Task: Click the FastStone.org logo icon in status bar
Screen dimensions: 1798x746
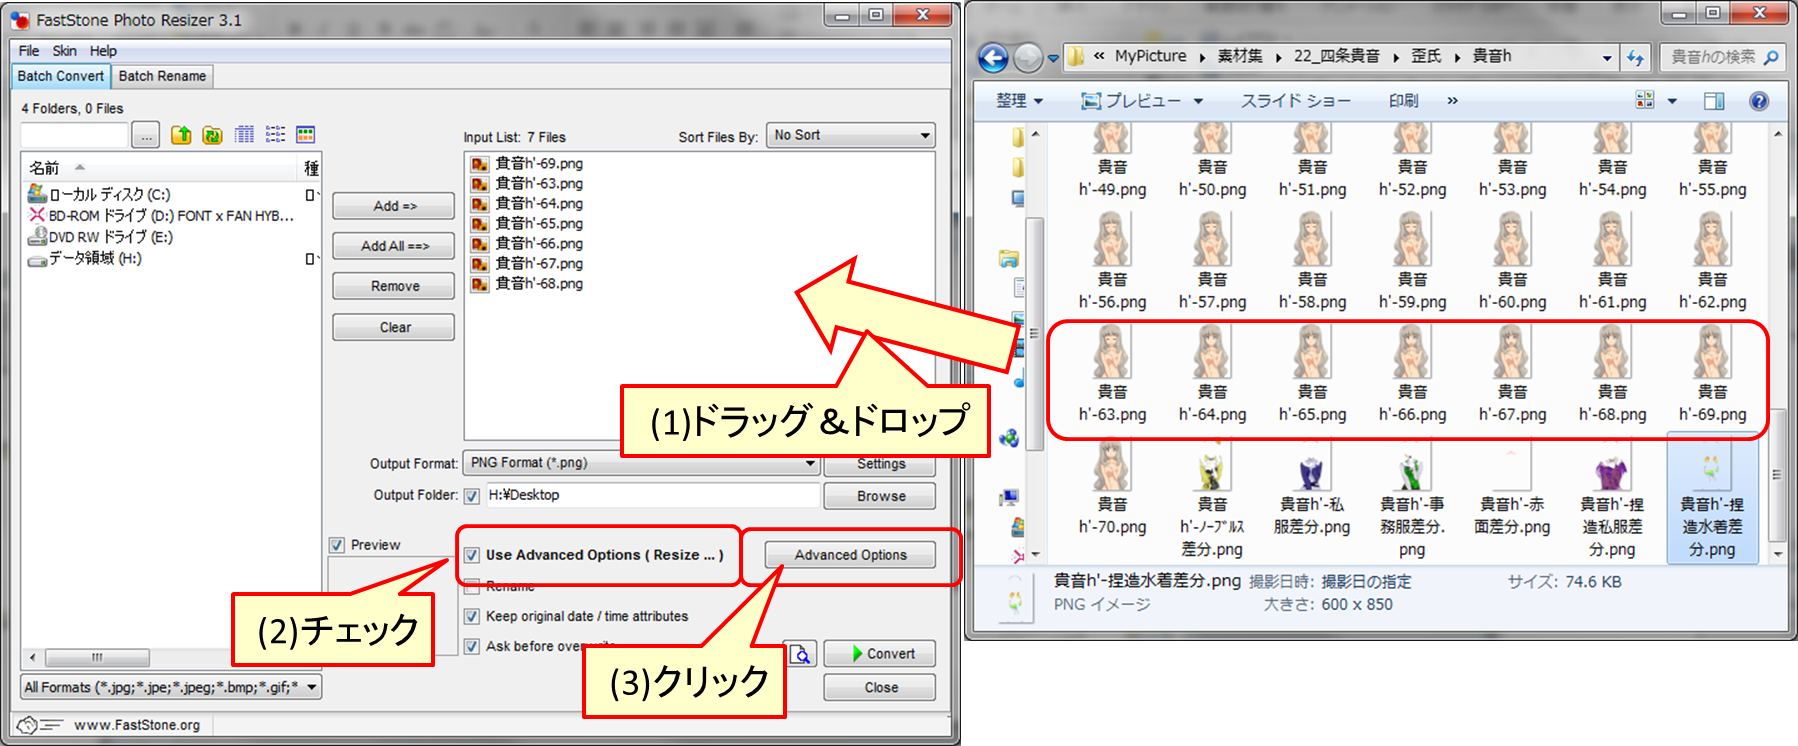Action: [x=37, y=725]
